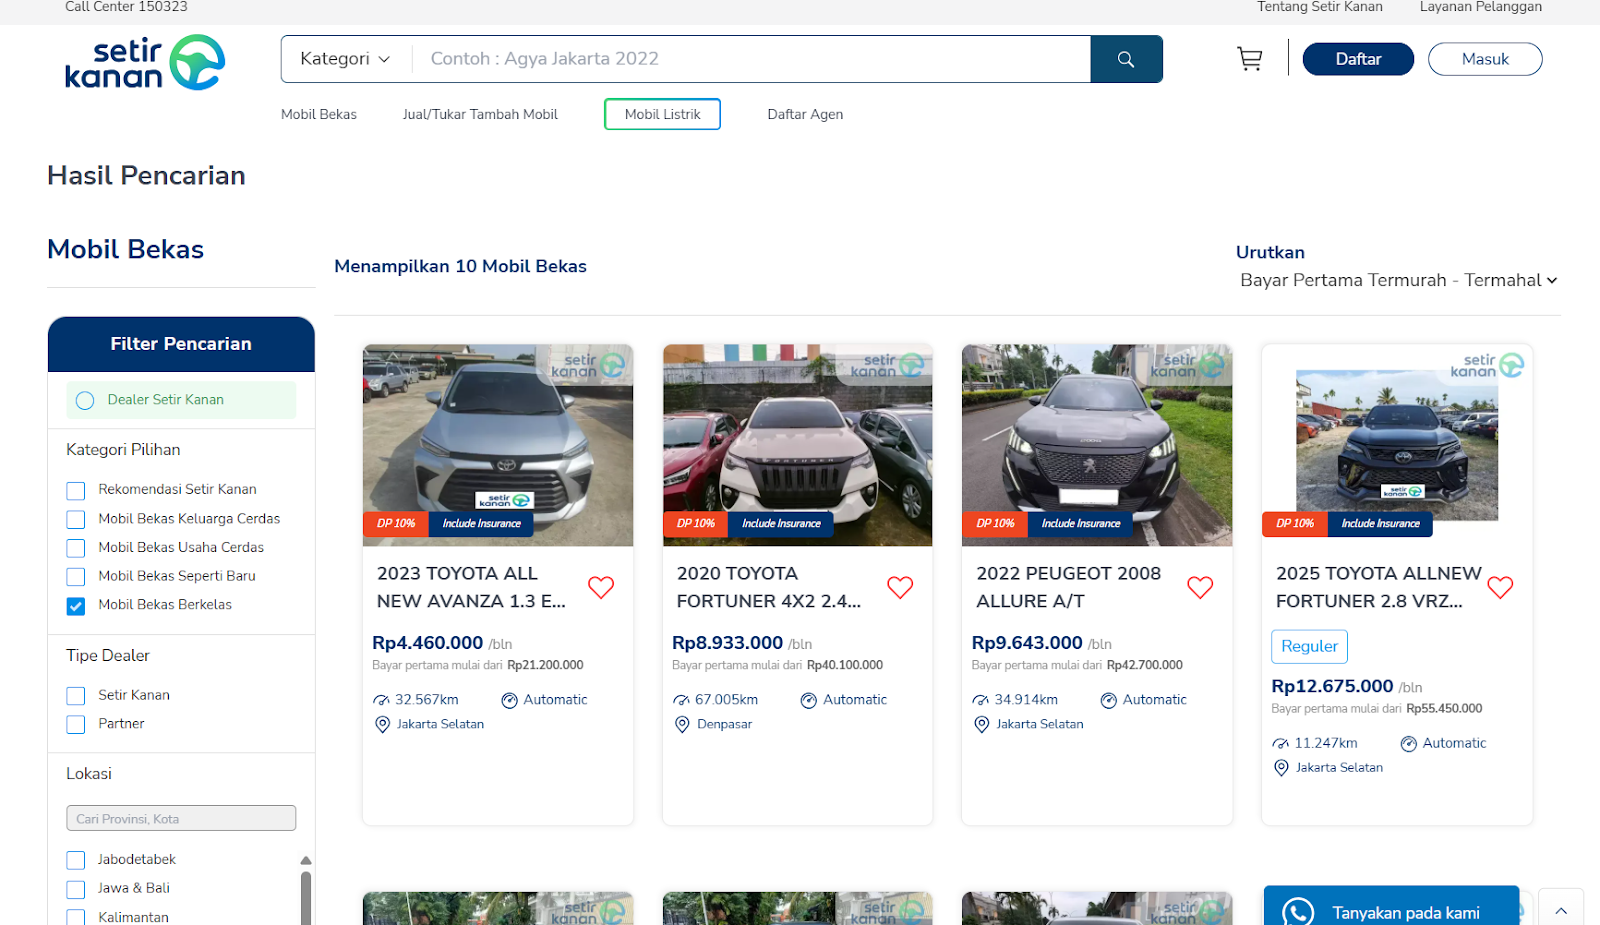Screen dimensions: 1600x925
Task: Check Rekomendasi Setir Kanan checkbox
Action: pos(76,490)
